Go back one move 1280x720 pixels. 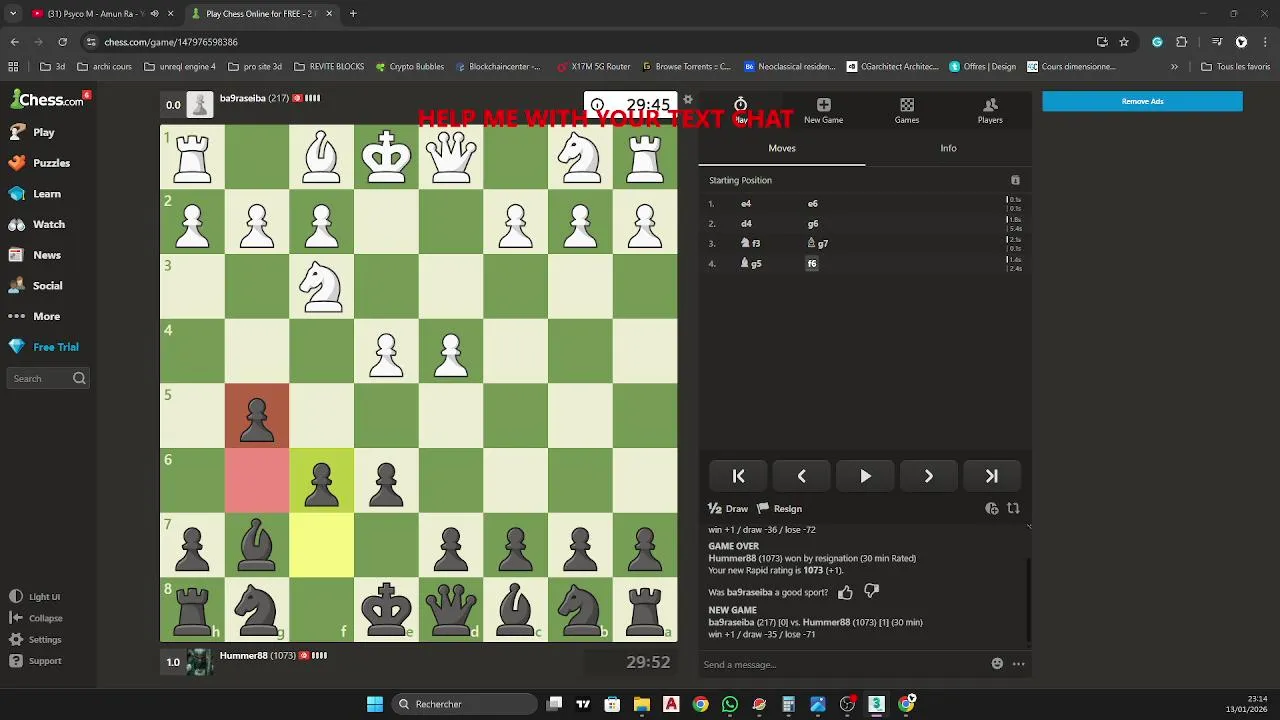coord(802,476)
